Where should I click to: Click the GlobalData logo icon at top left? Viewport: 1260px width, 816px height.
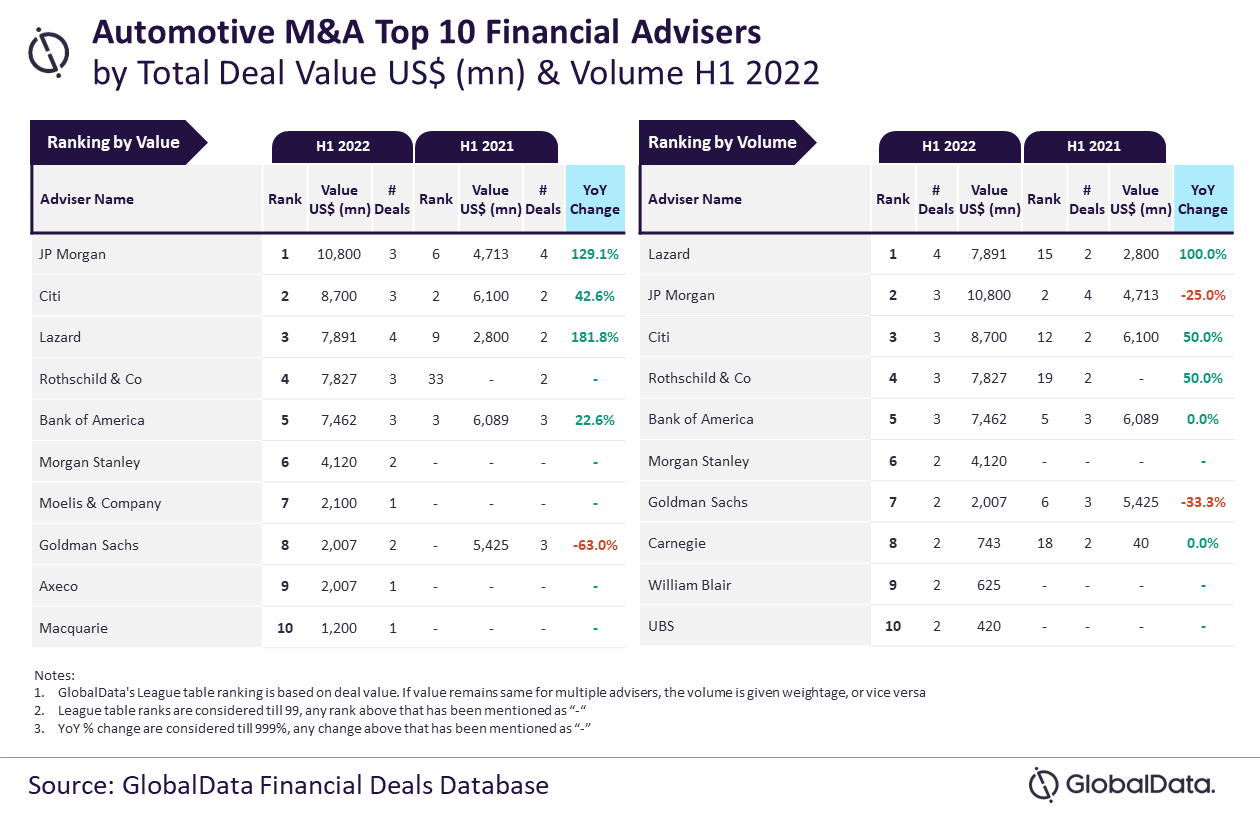[x=49, y=51]
